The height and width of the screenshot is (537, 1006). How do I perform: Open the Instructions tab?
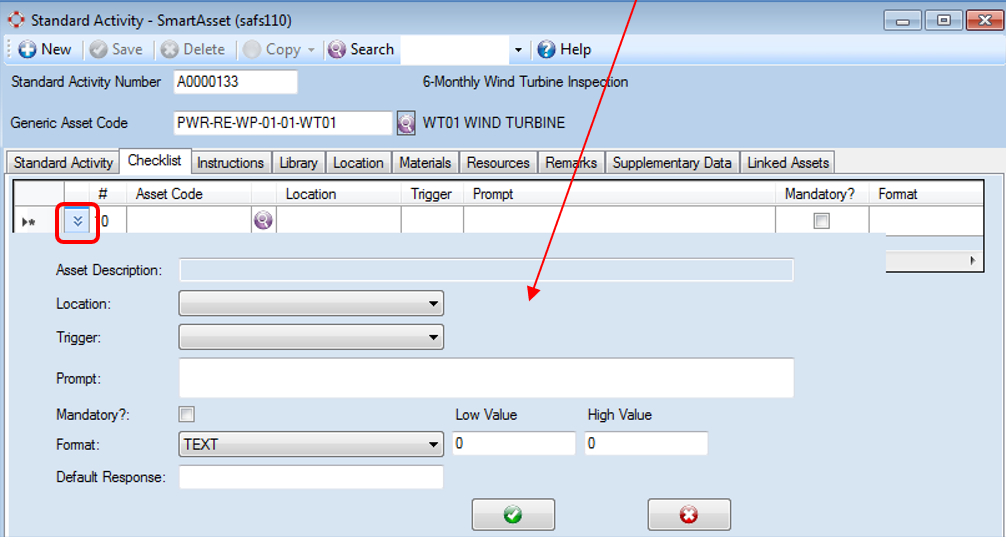point(230,163)
